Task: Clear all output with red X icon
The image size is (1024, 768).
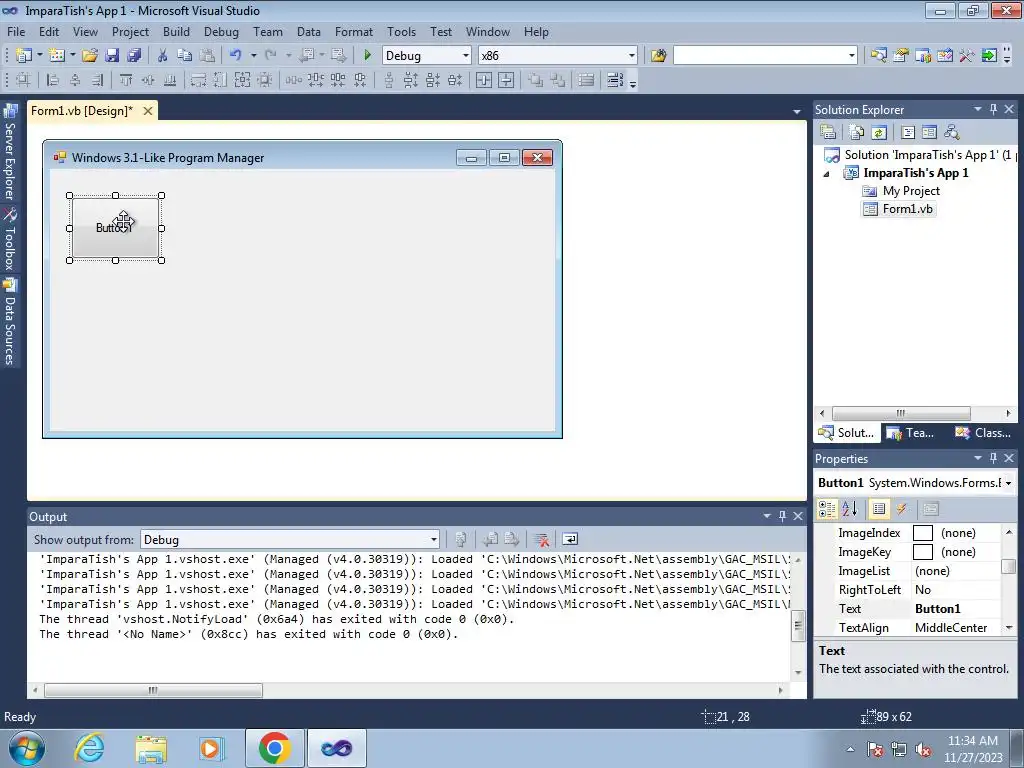Action: (x=541, y=539)
